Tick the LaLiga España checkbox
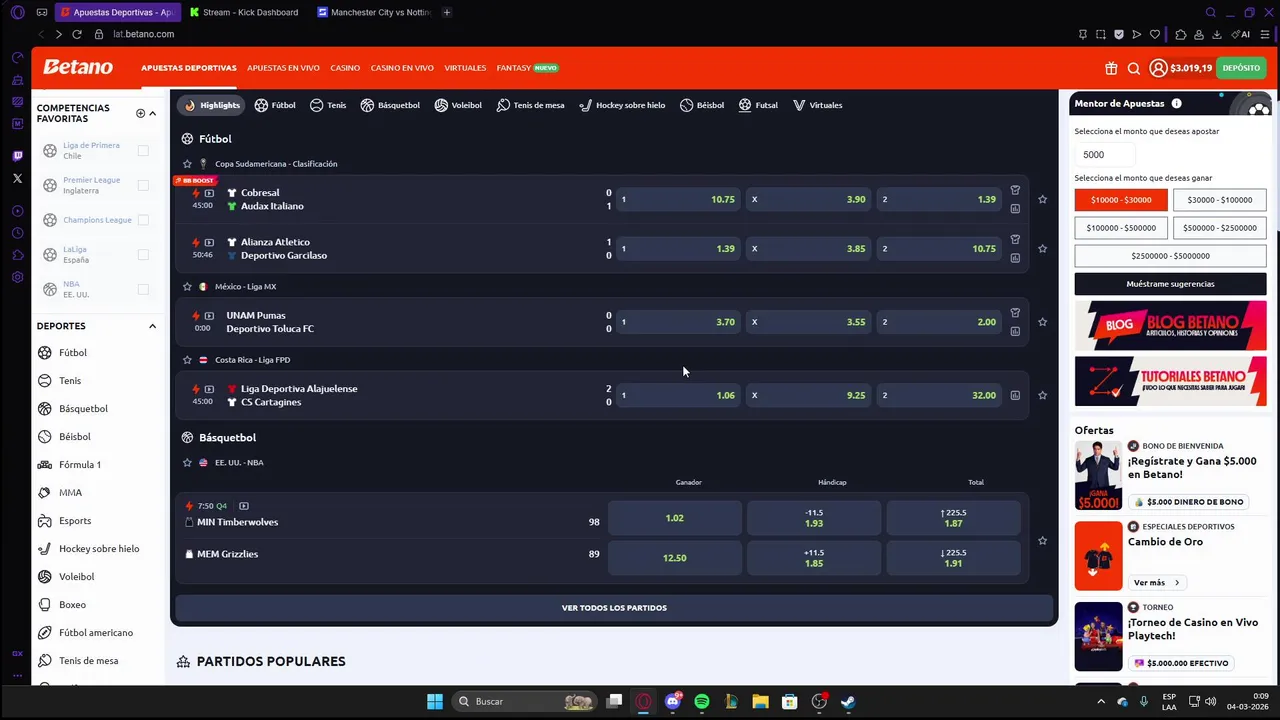The width and height of the screenshot is (1280, 720). [143, 255]
